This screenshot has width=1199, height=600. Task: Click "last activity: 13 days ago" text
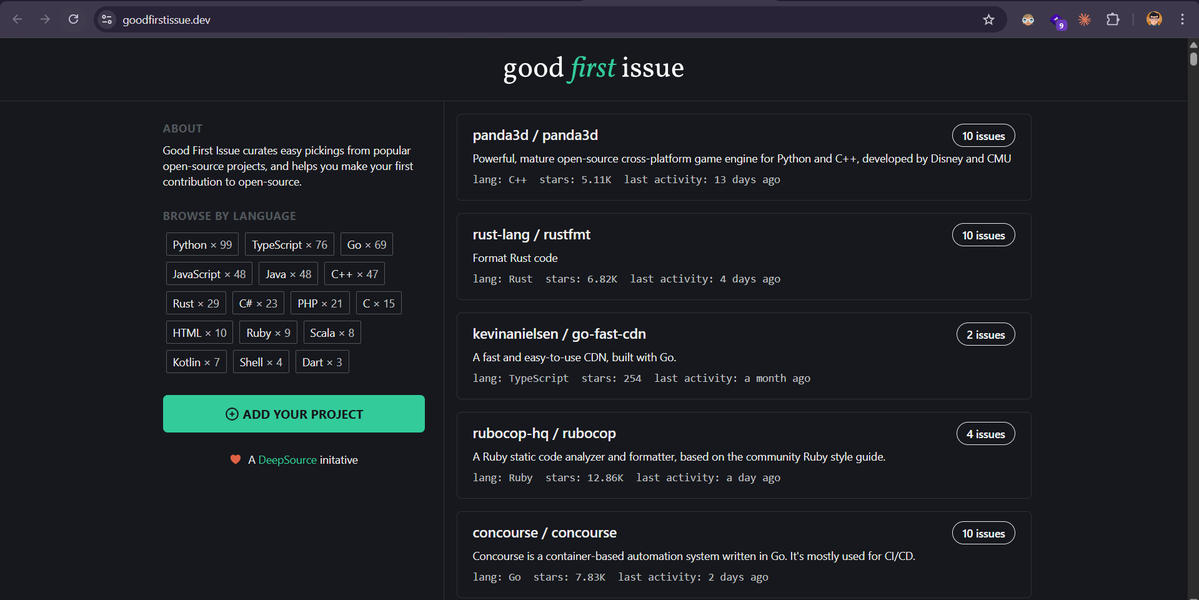pyautogui.click(x=702, y=180)
